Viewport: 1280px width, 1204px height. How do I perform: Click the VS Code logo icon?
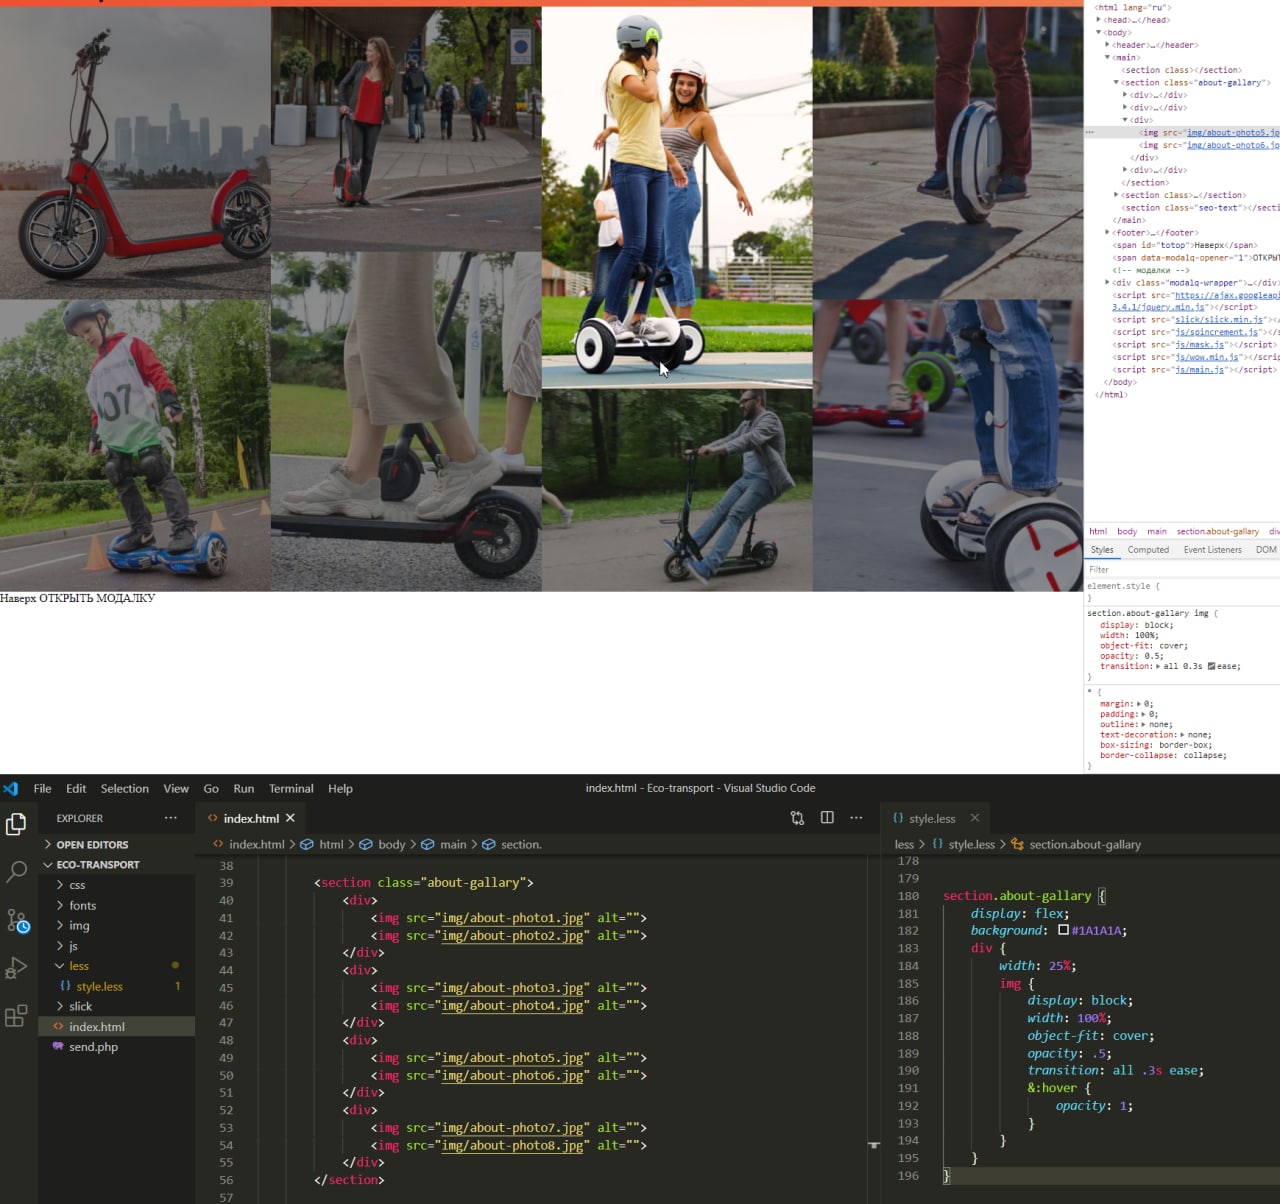pos(10,788)
